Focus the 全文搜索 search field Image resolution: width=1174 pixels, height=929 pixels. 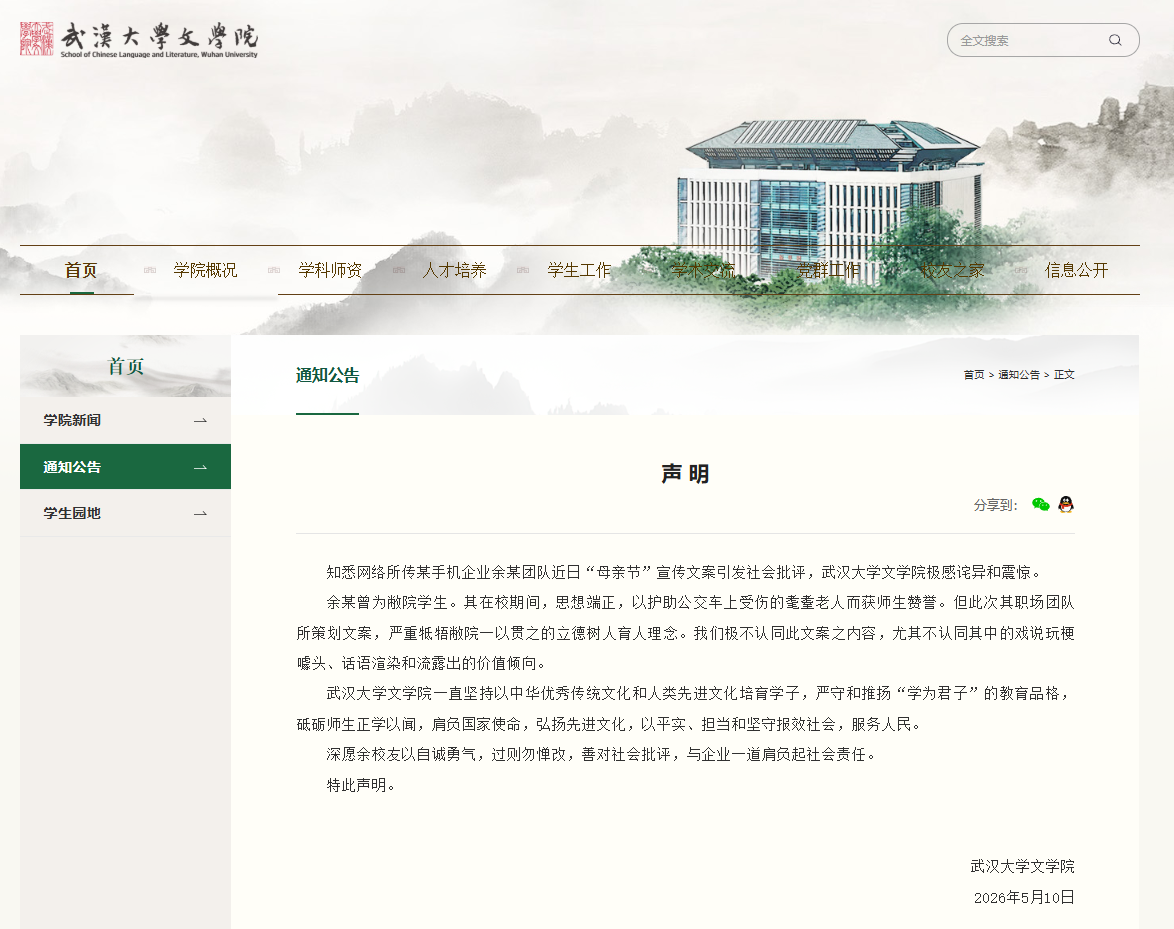(x=1028, y=40)
